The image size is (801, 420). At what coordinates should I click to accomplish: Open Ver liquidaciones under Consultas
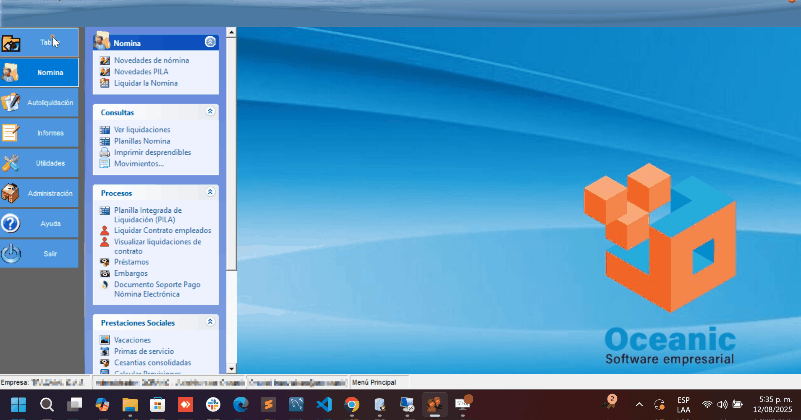tap(142, 130)
